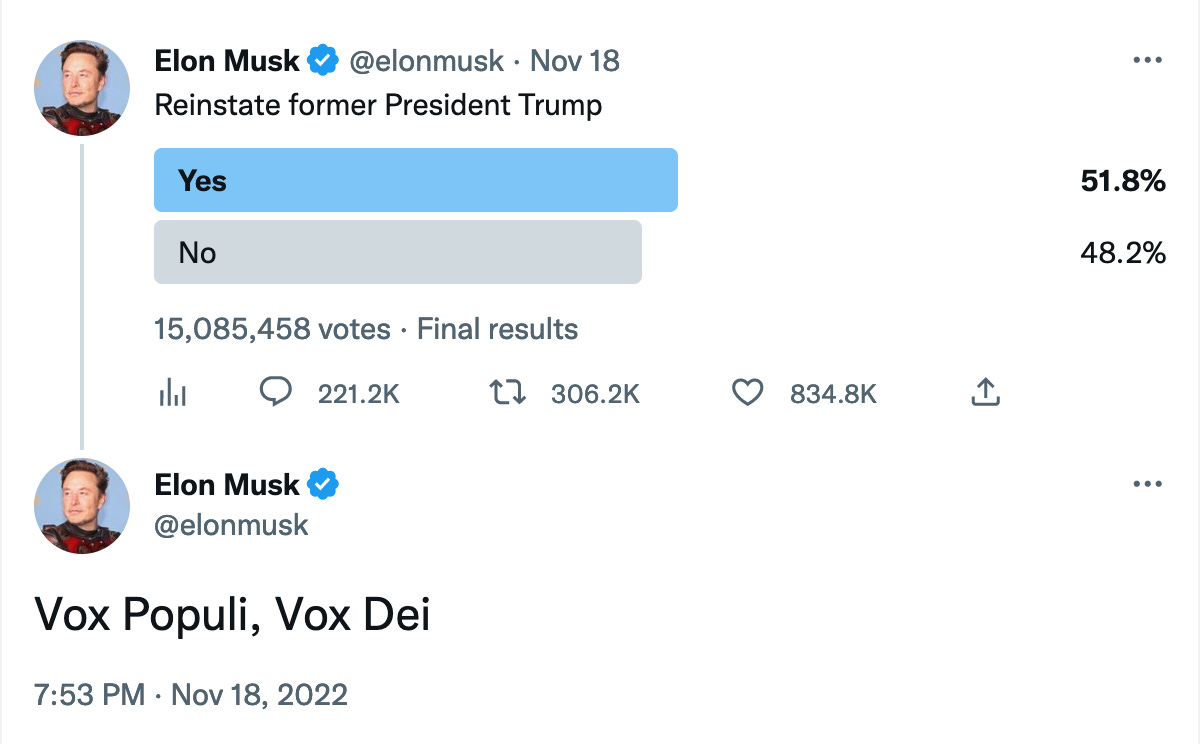The image size is (1204, 744).
Task: Share the poll tweet via upload icon
Action: click(985, 393)
